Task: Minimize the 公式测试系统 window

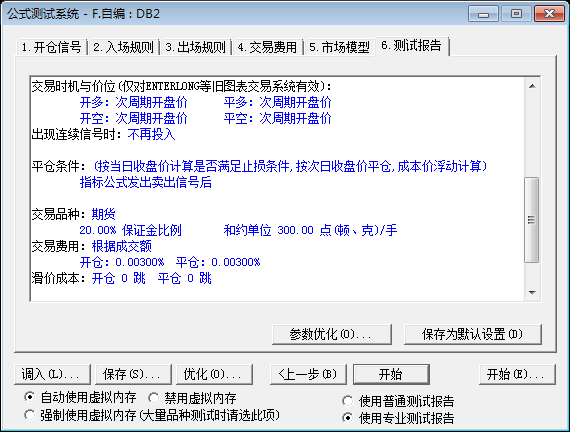Action: pos(483,14)
